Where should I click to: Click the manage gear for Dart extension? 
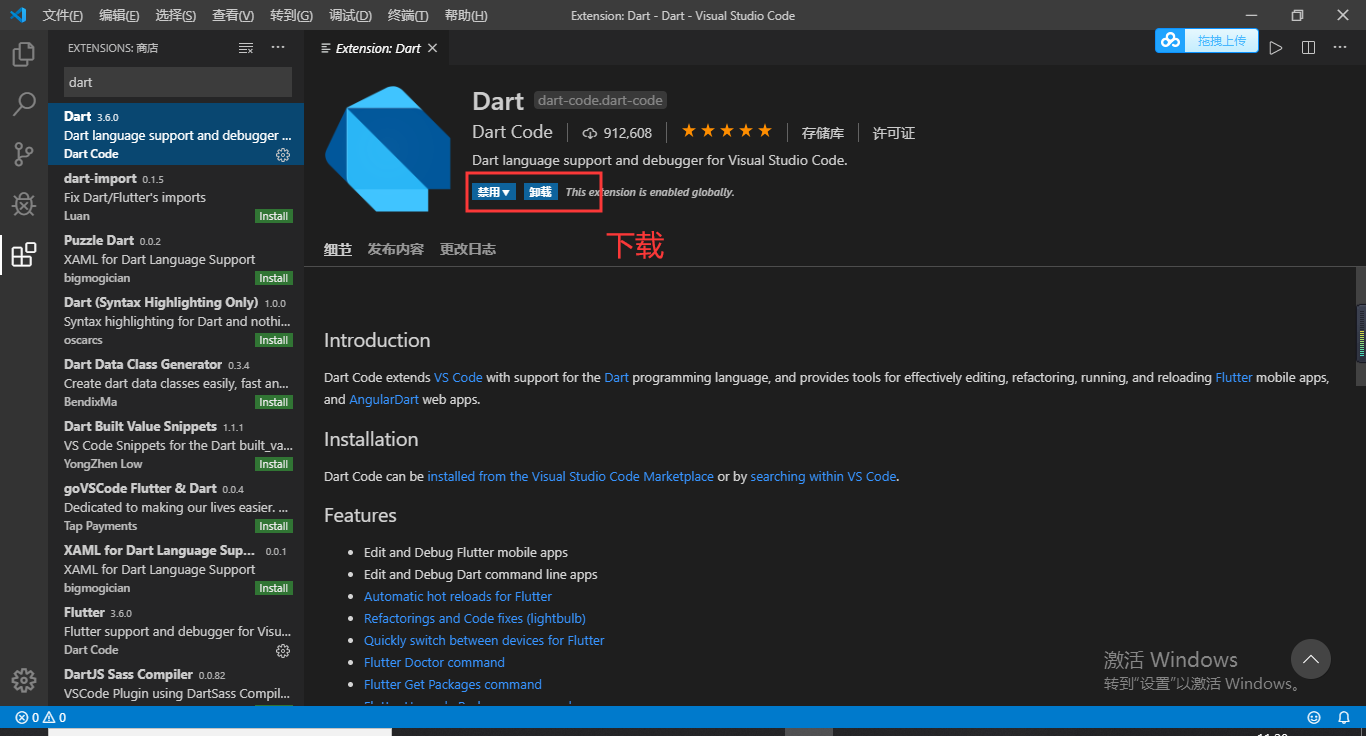[283, 155]
